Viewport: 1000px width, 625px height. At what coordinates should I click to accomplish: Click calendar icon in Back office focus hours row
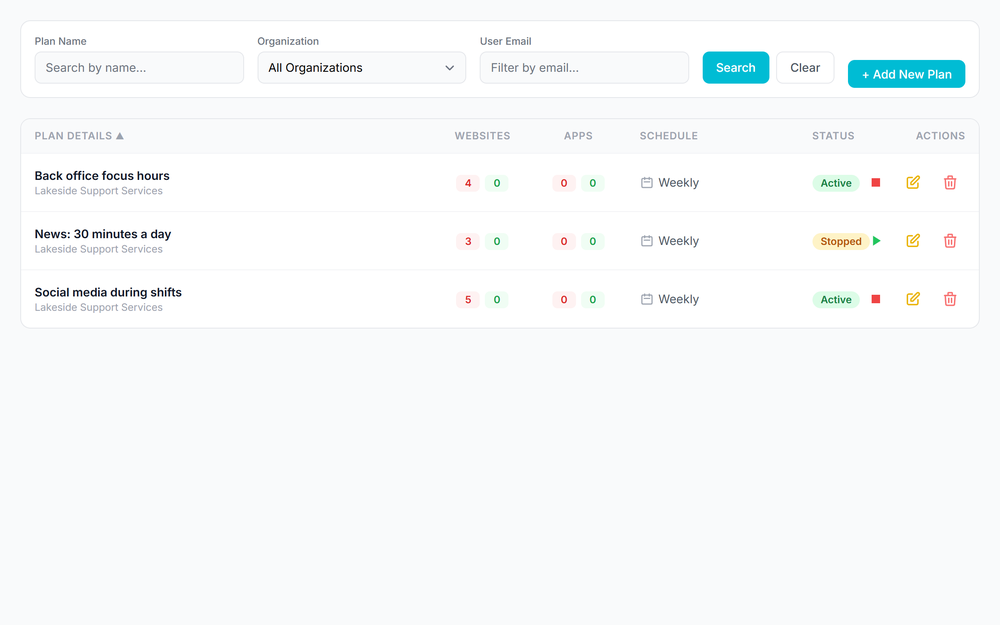coord(647,183)
